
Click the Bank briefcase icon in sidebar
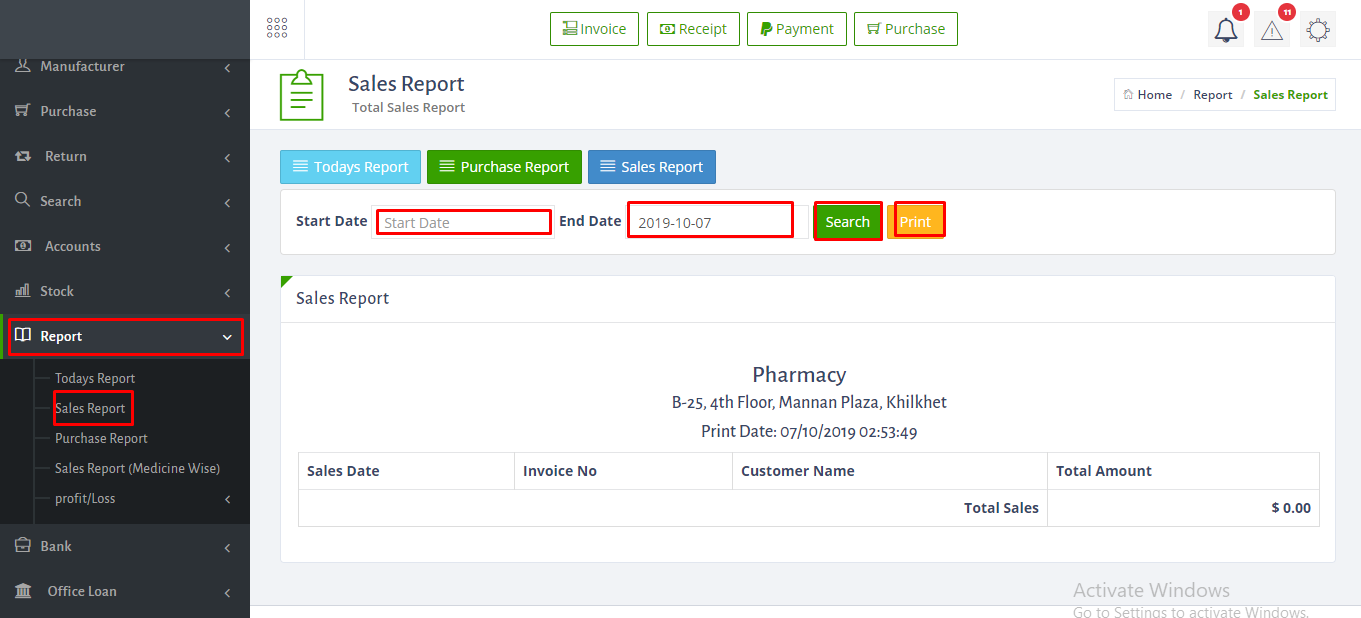click(22, 546)
